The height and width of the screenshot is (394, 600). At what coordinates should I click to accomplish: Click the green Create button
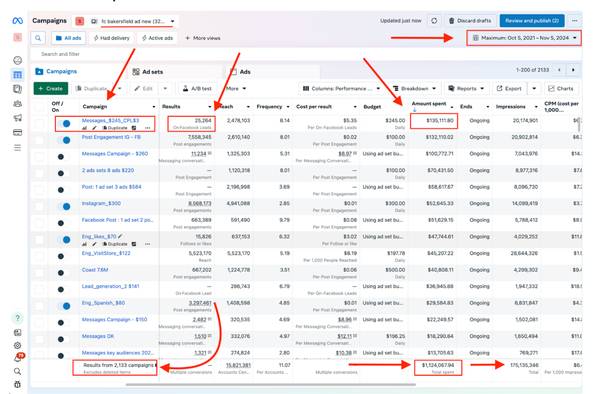(51, 89)
